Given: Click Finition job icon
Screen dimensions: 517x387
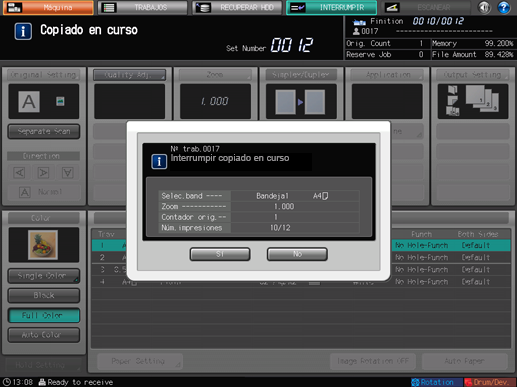Looking at the screenshot, I should click(x=359, y=22).
